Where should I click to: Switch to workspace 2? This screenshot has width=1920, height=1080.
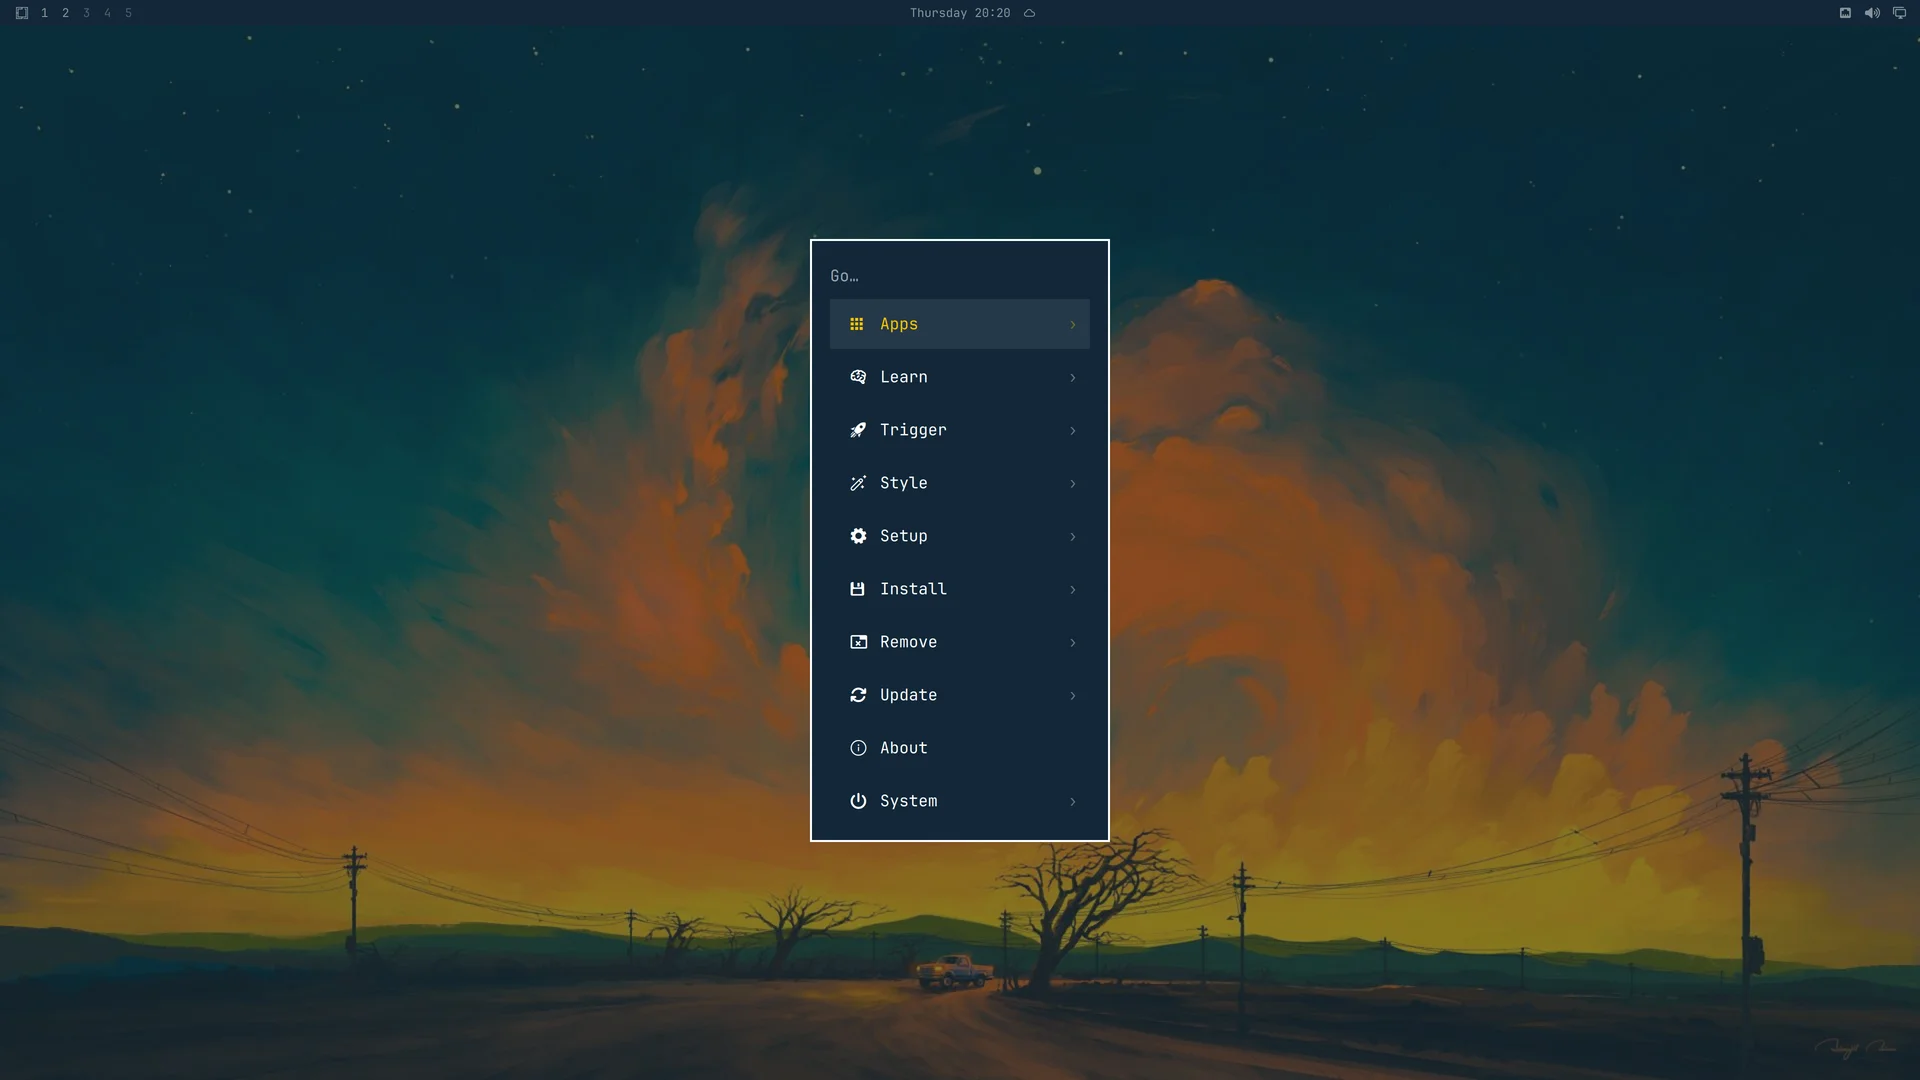[65, 13]
